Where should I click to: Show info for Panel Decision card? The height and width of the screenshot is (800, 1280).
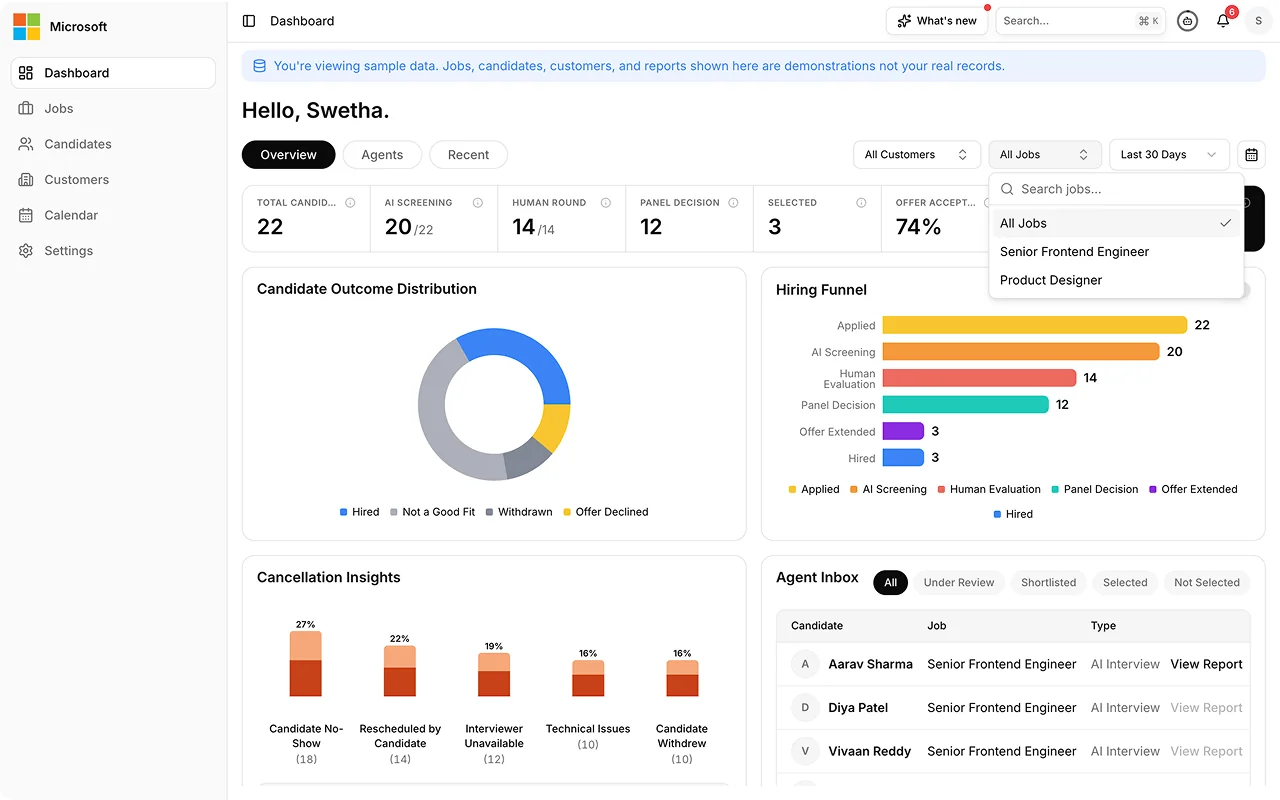click(x=733, y=203)
